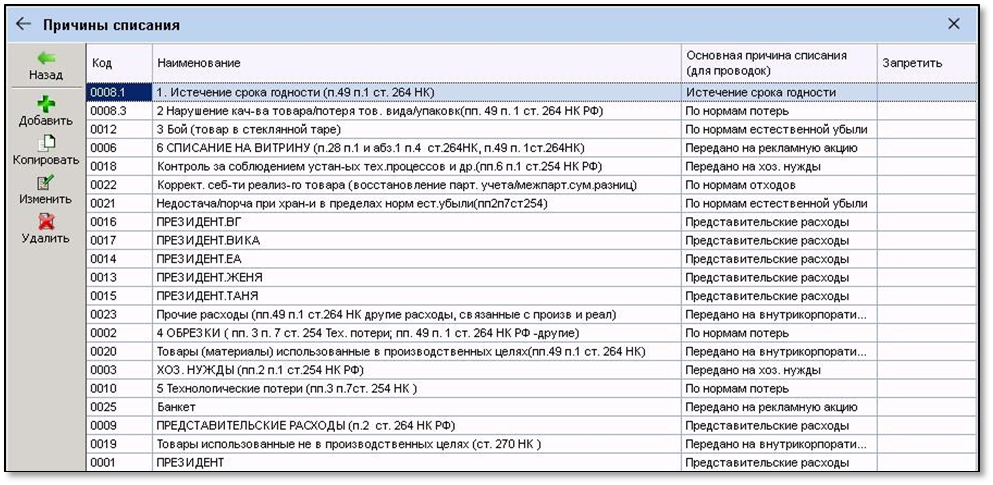Click code cell 0003 for ХОЗ. НУЖДЫ
The image size is (993, 485).
(x=118, y=370)
